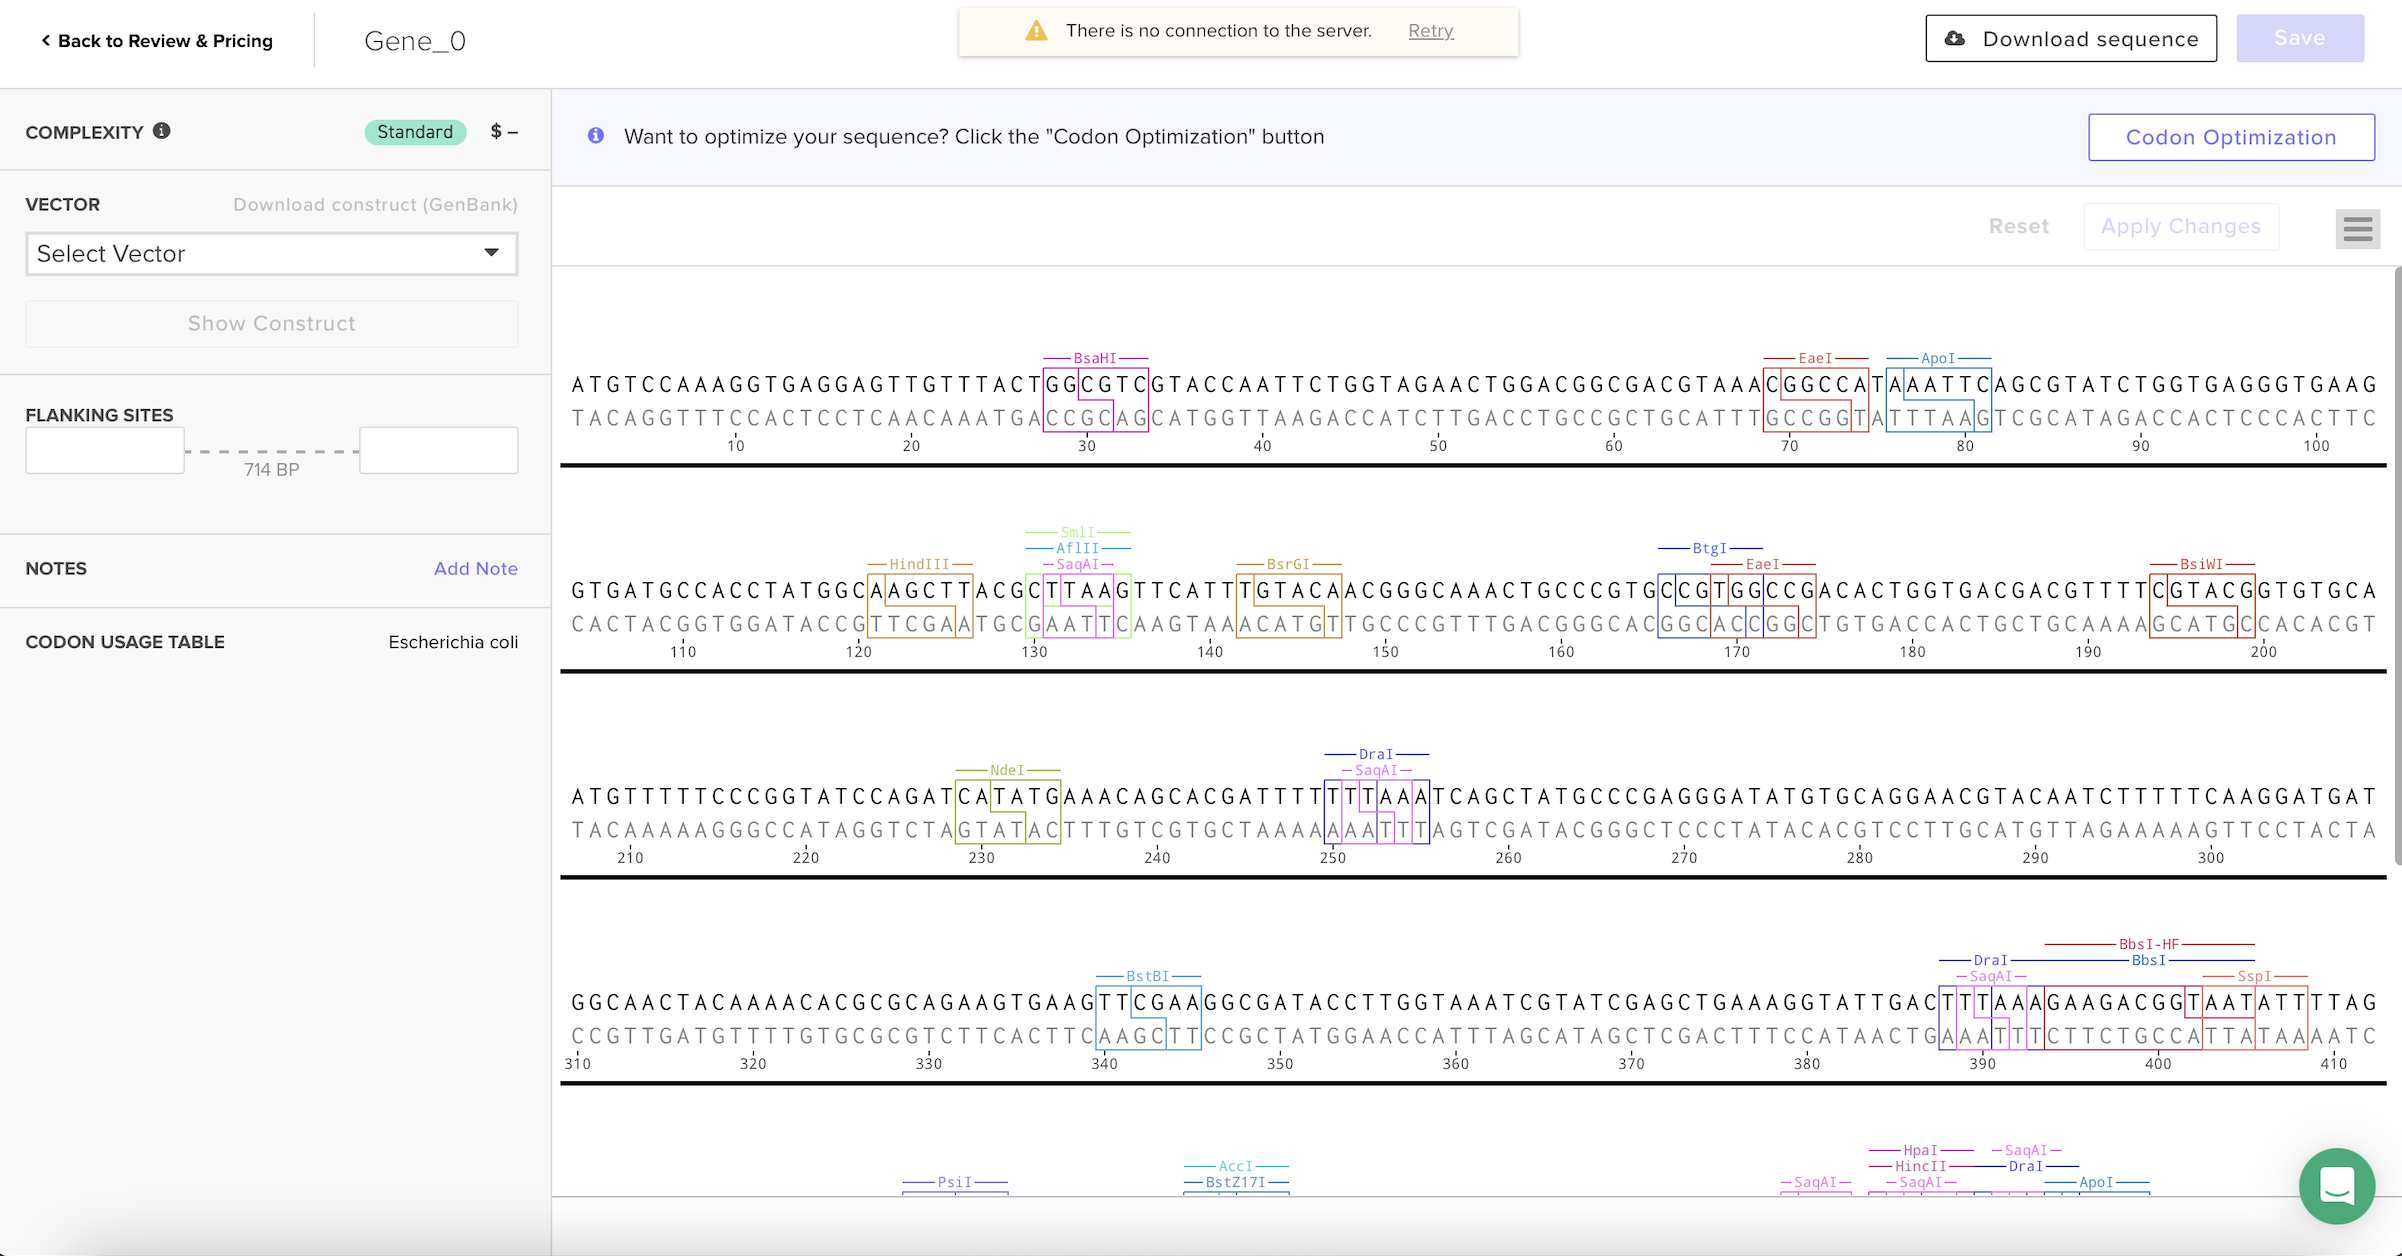Expand the vector list with the dropdown arrow
The image size is (2402, 1256).
(x=491, y=253)
